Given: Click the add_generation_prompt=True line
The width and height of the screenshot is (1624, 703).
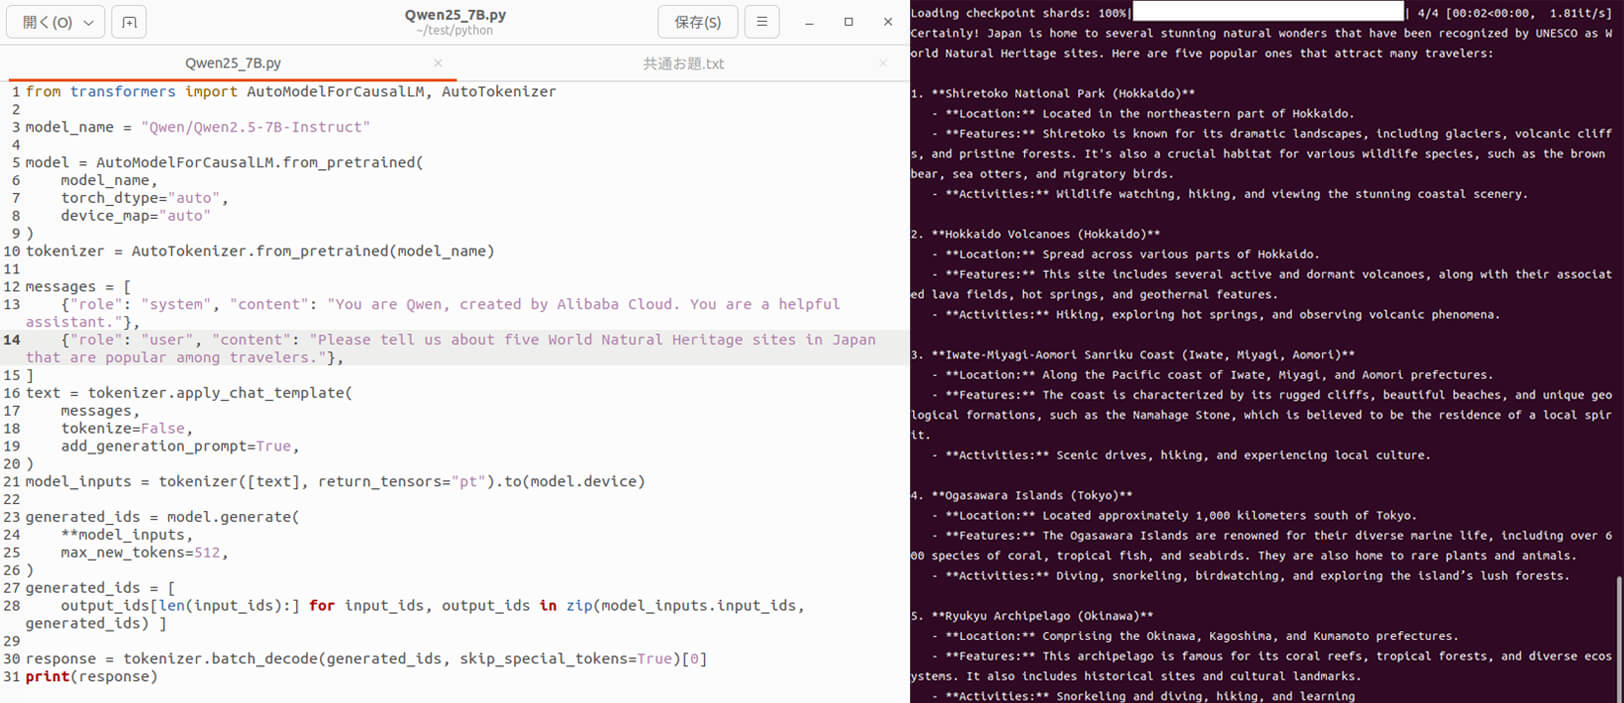Looking at the screenshot, I should click(x=180, y=446).
